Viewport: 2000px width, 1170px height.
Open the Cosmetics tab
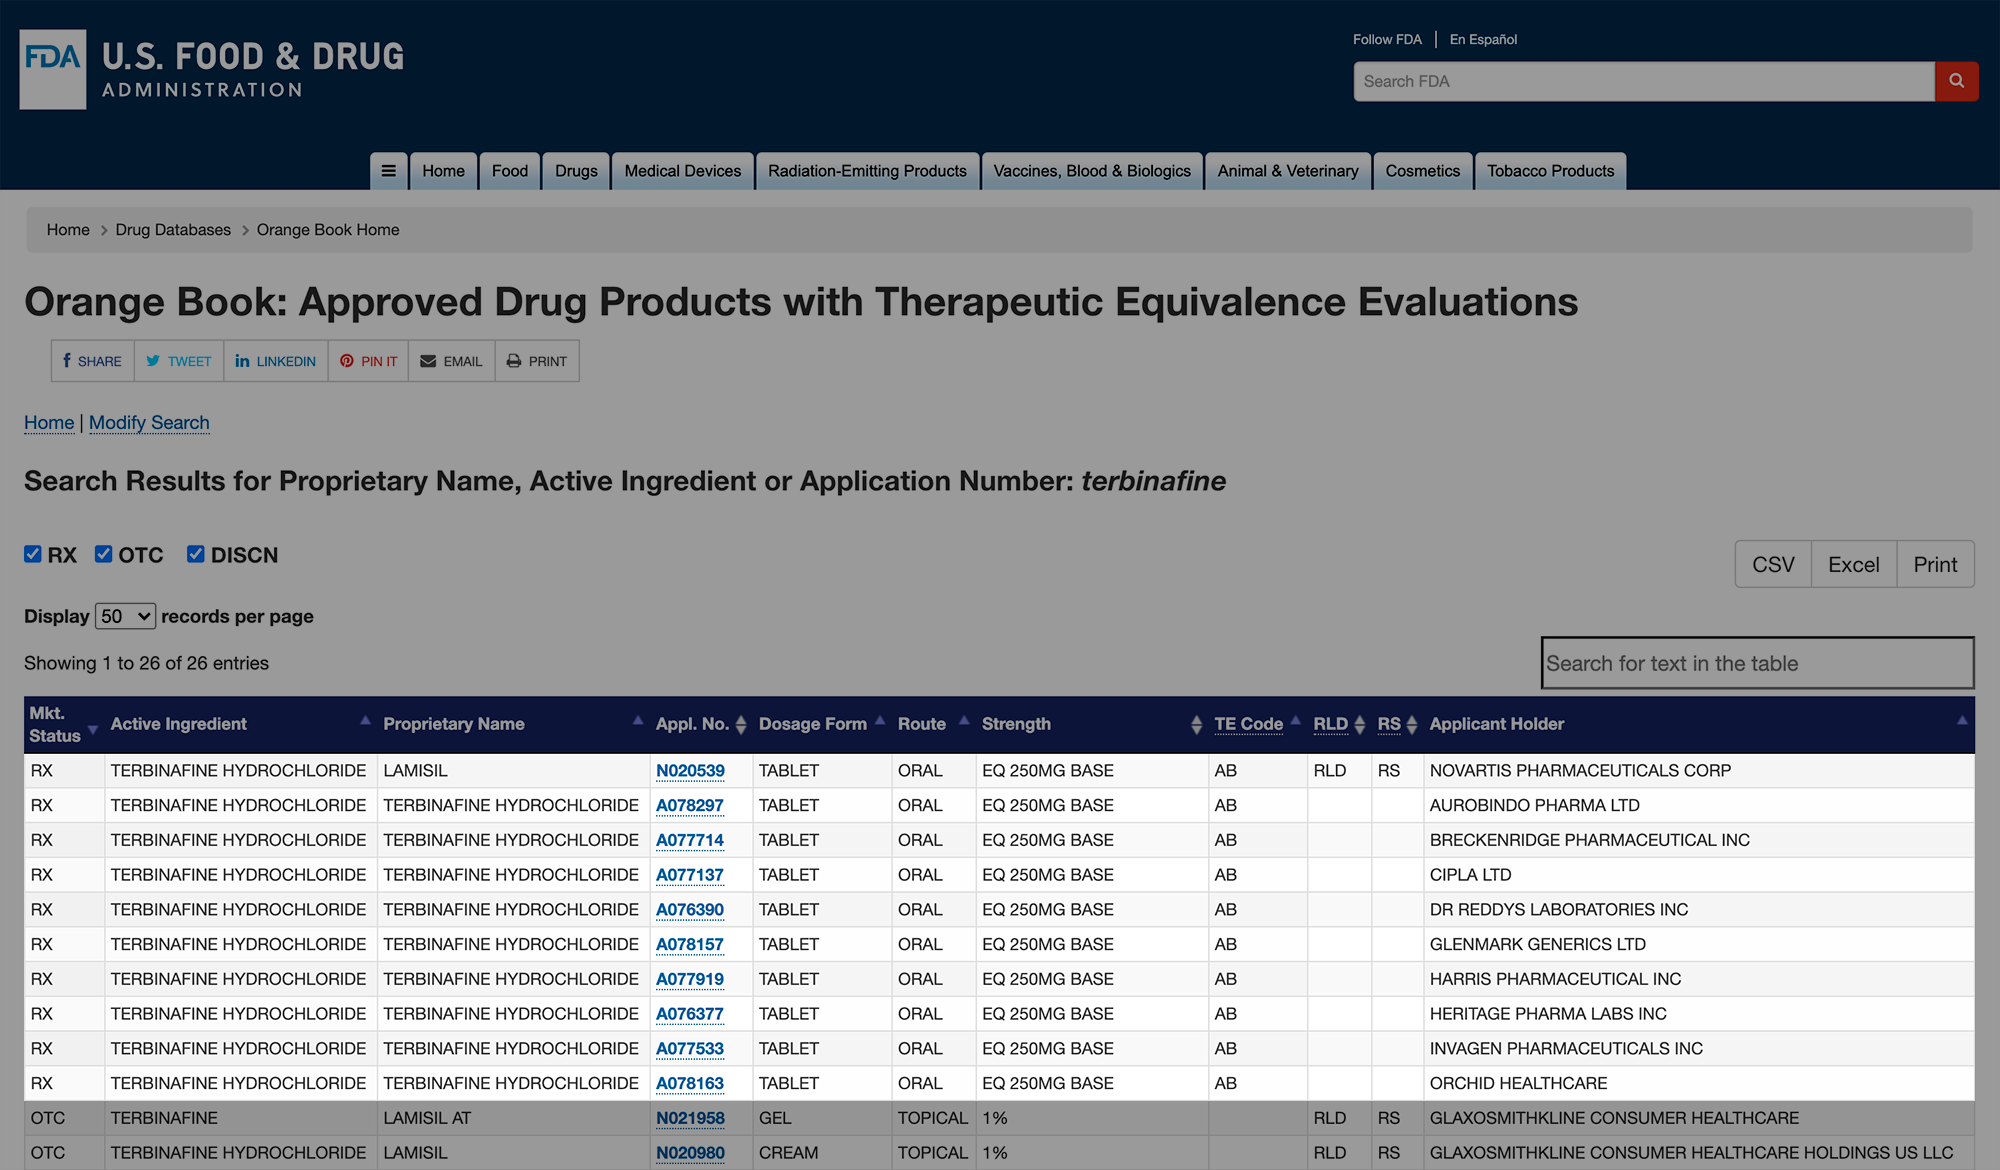pos(1422,171)
